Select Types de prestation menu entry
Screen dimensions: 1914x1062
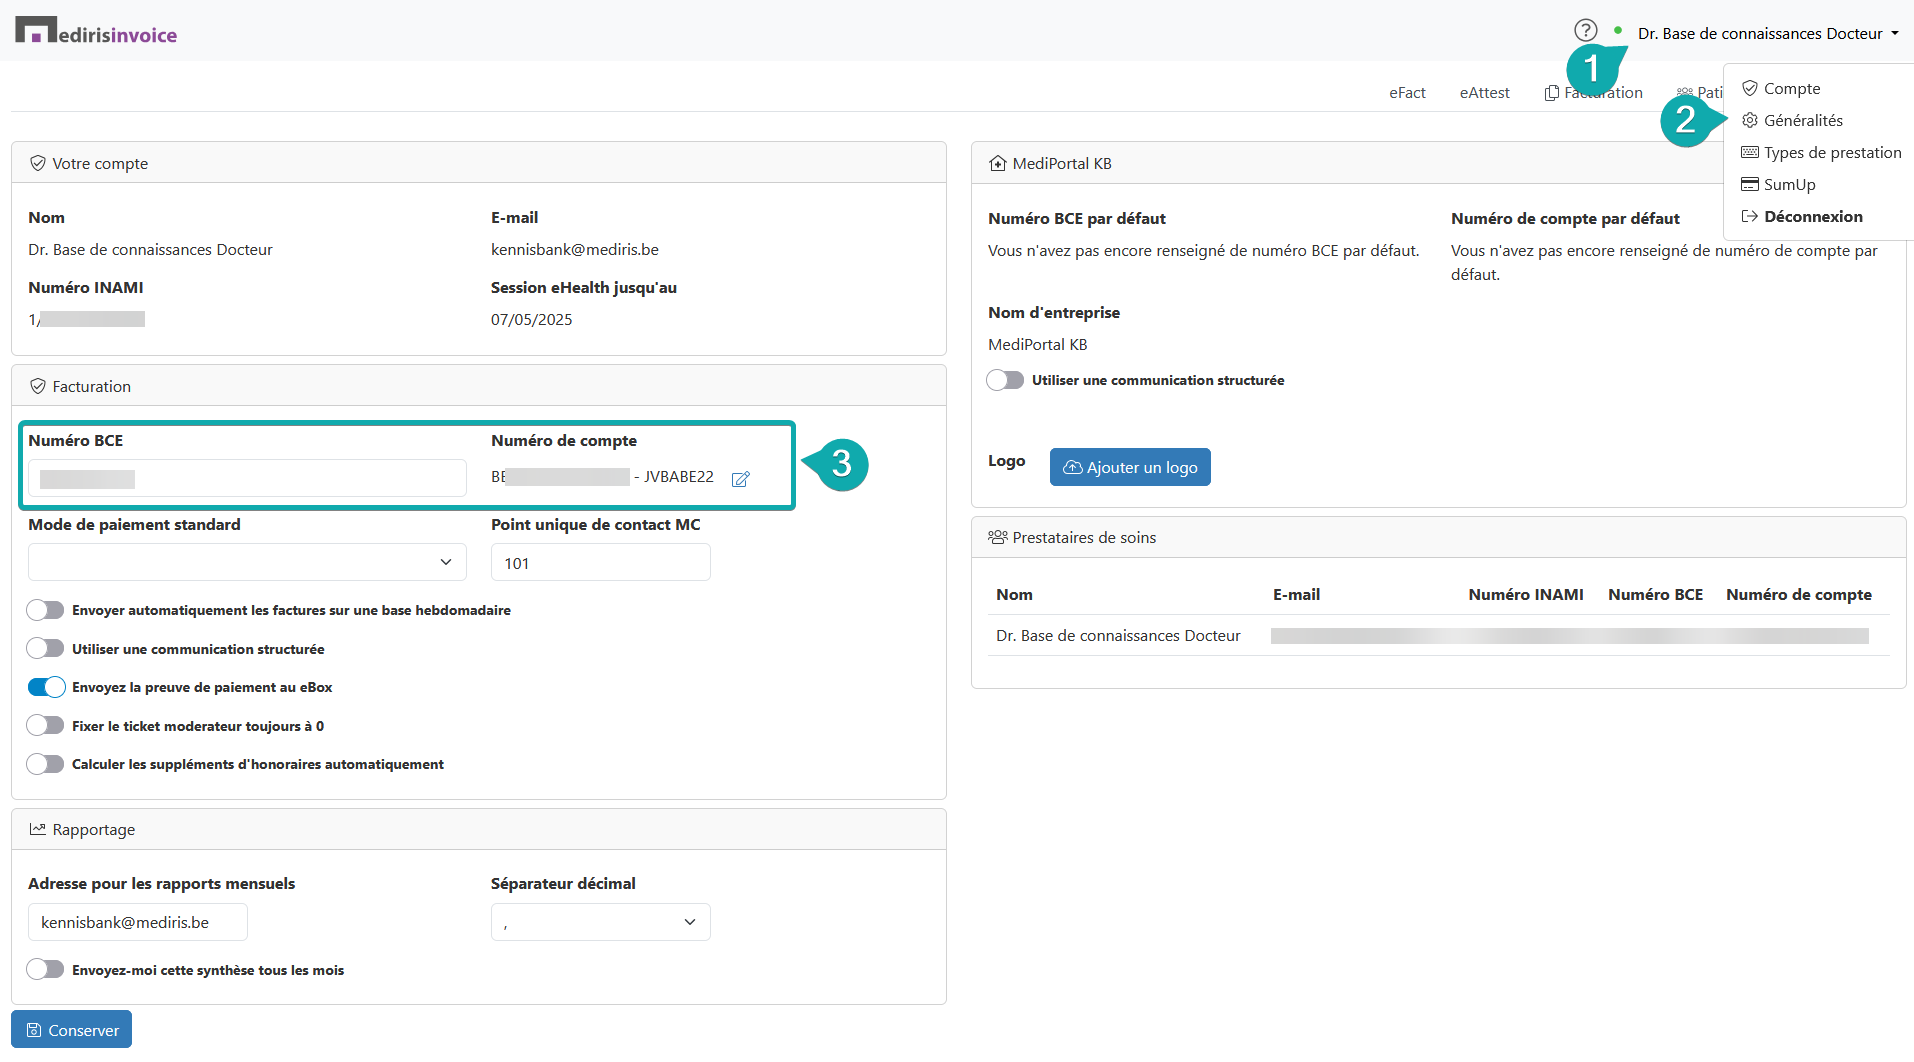(1822, 152)
